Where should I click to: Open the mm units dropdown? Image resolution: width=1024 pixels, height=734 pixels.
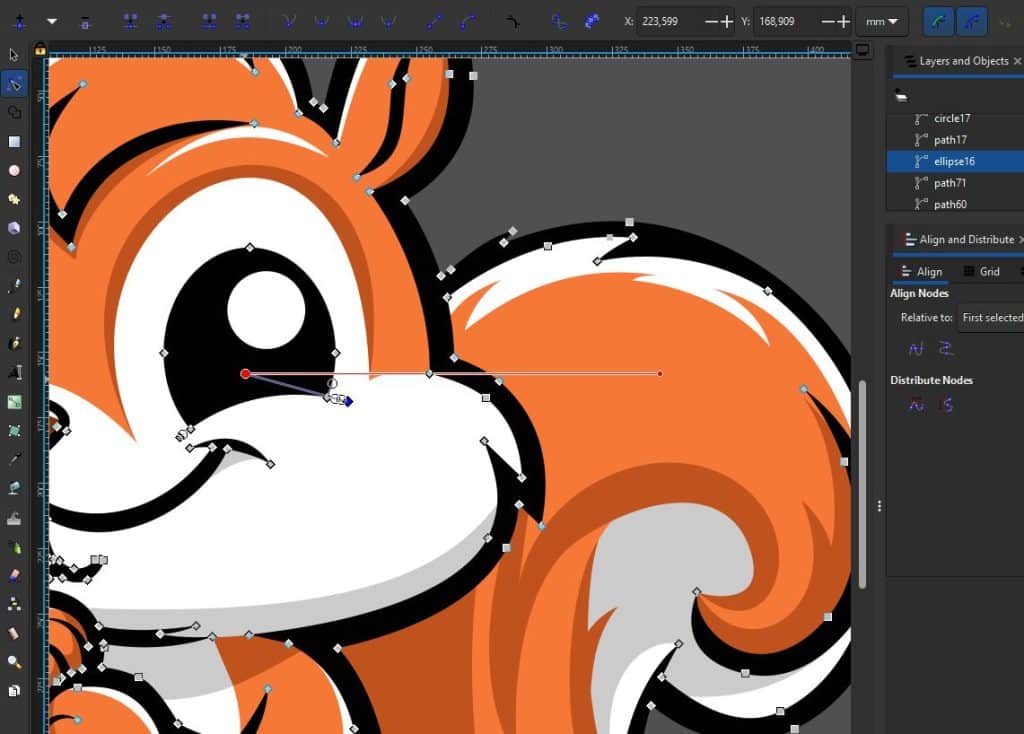point(882,22)
